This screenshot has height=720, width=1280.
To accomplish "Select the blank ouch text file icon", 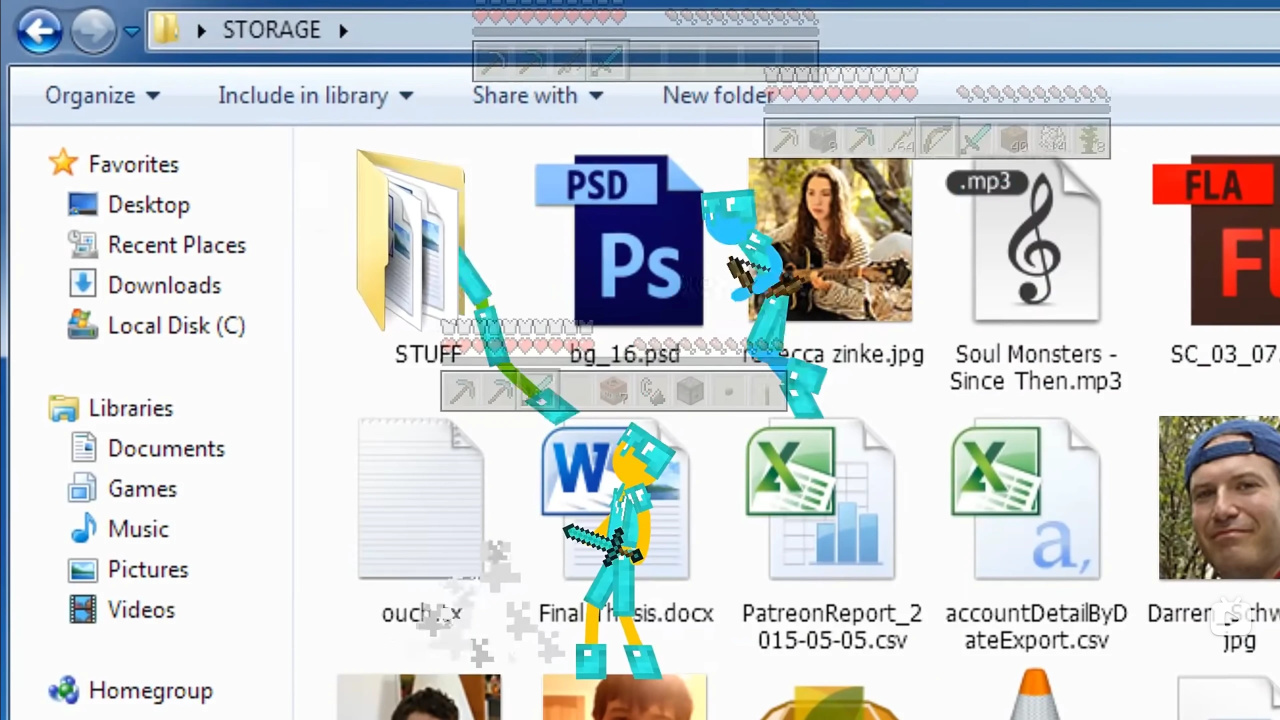I will coord(421,499).
